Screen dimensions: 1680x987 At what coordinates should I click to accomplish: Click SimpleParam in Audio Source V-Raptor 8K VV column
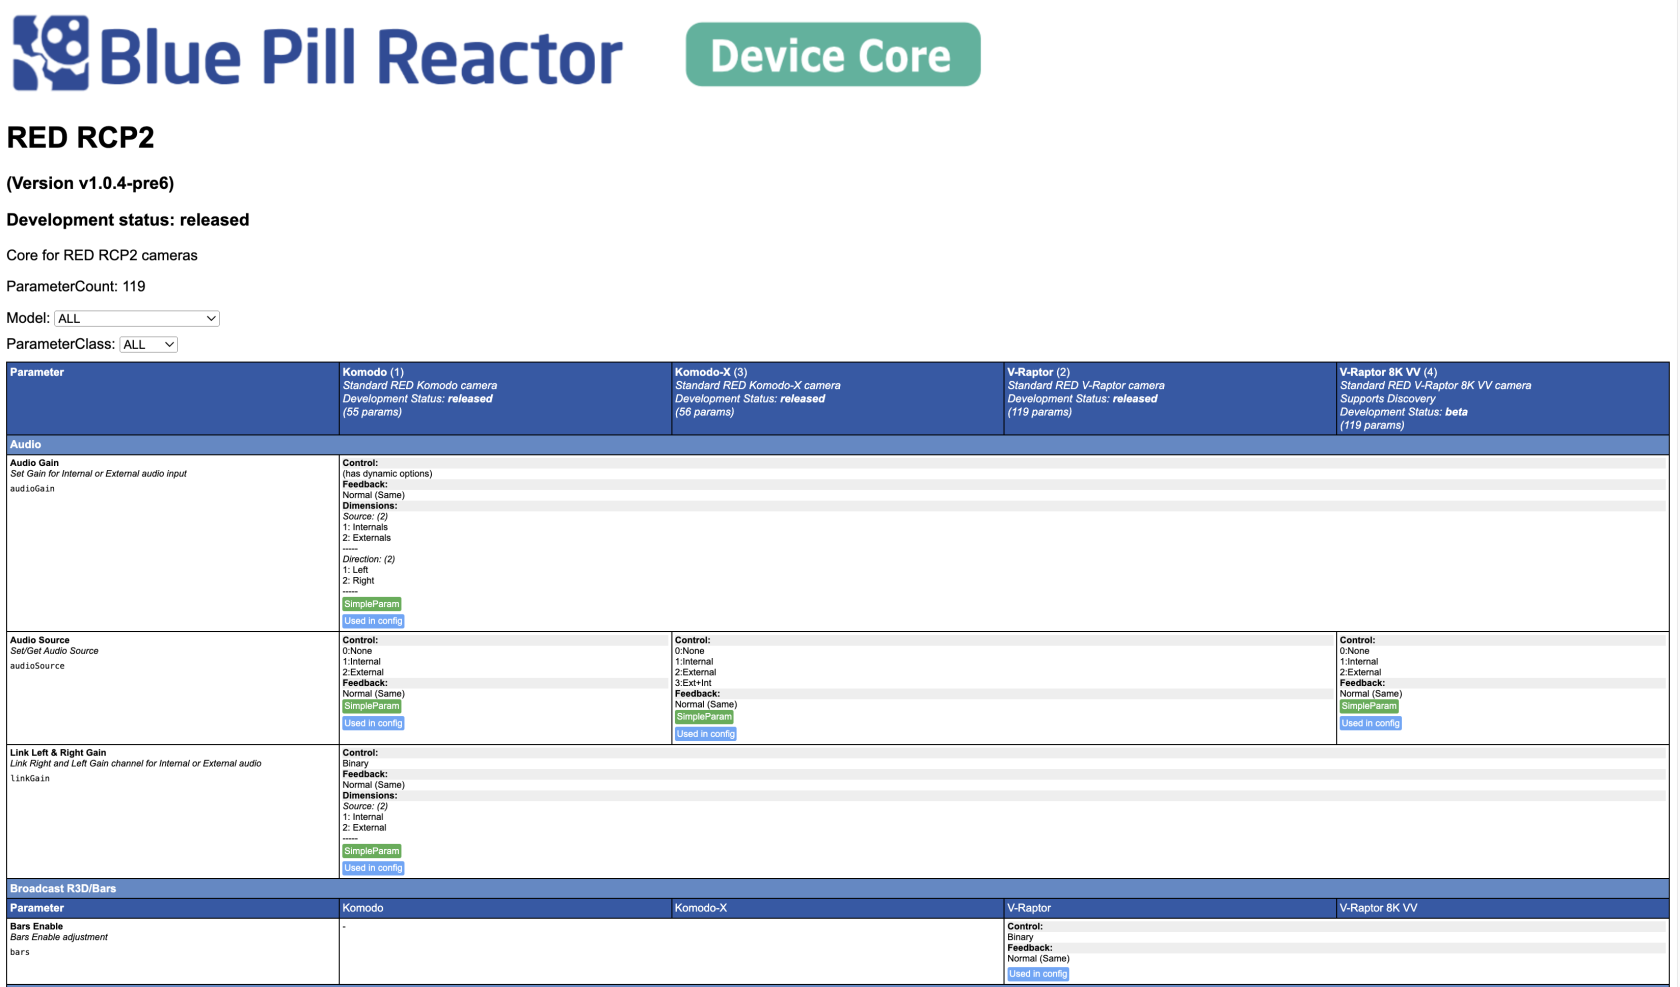1369,706
